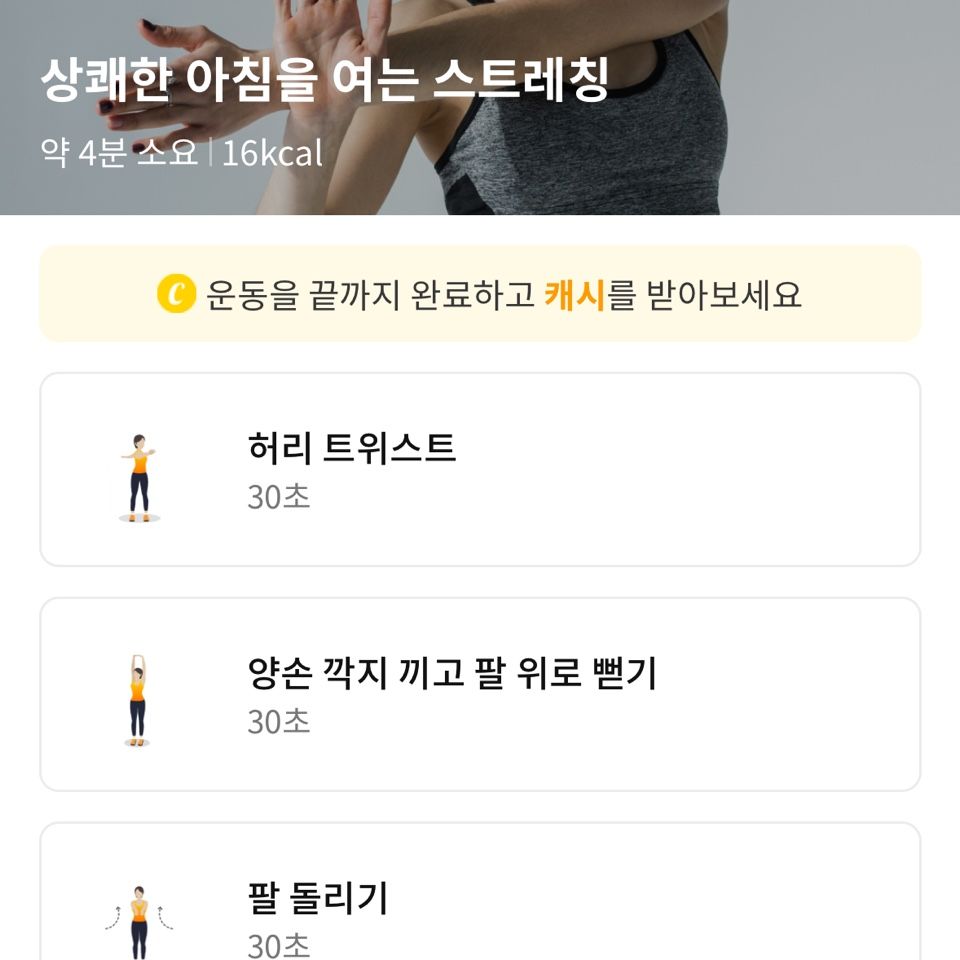Click the 양손 깍지 끼고 팔 위로 뻗기 name

pos(452,672)
